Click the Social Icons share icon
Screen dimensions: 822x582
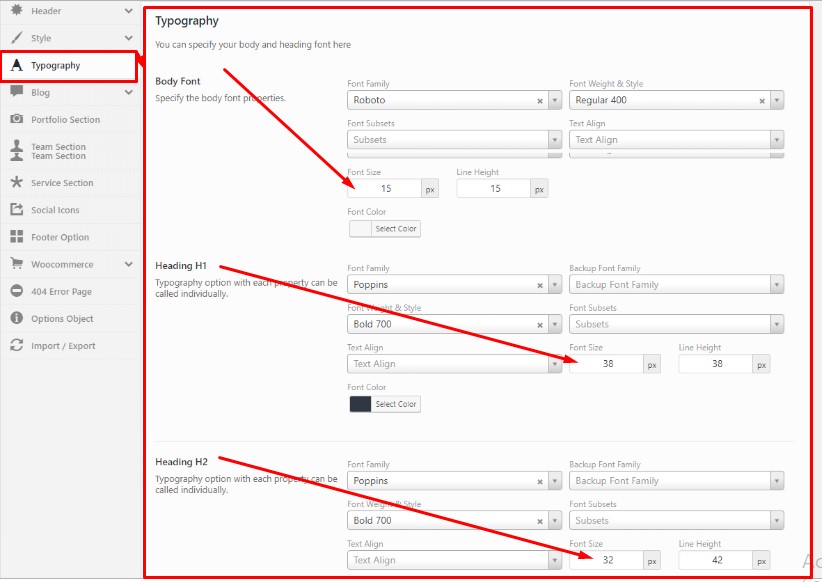tap(16, 210)
